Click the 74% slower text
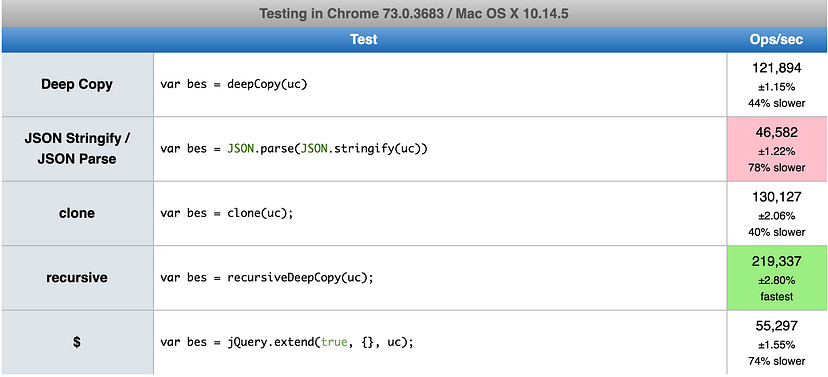The height and width of the screenshot is (377, 828). (776, 361)
